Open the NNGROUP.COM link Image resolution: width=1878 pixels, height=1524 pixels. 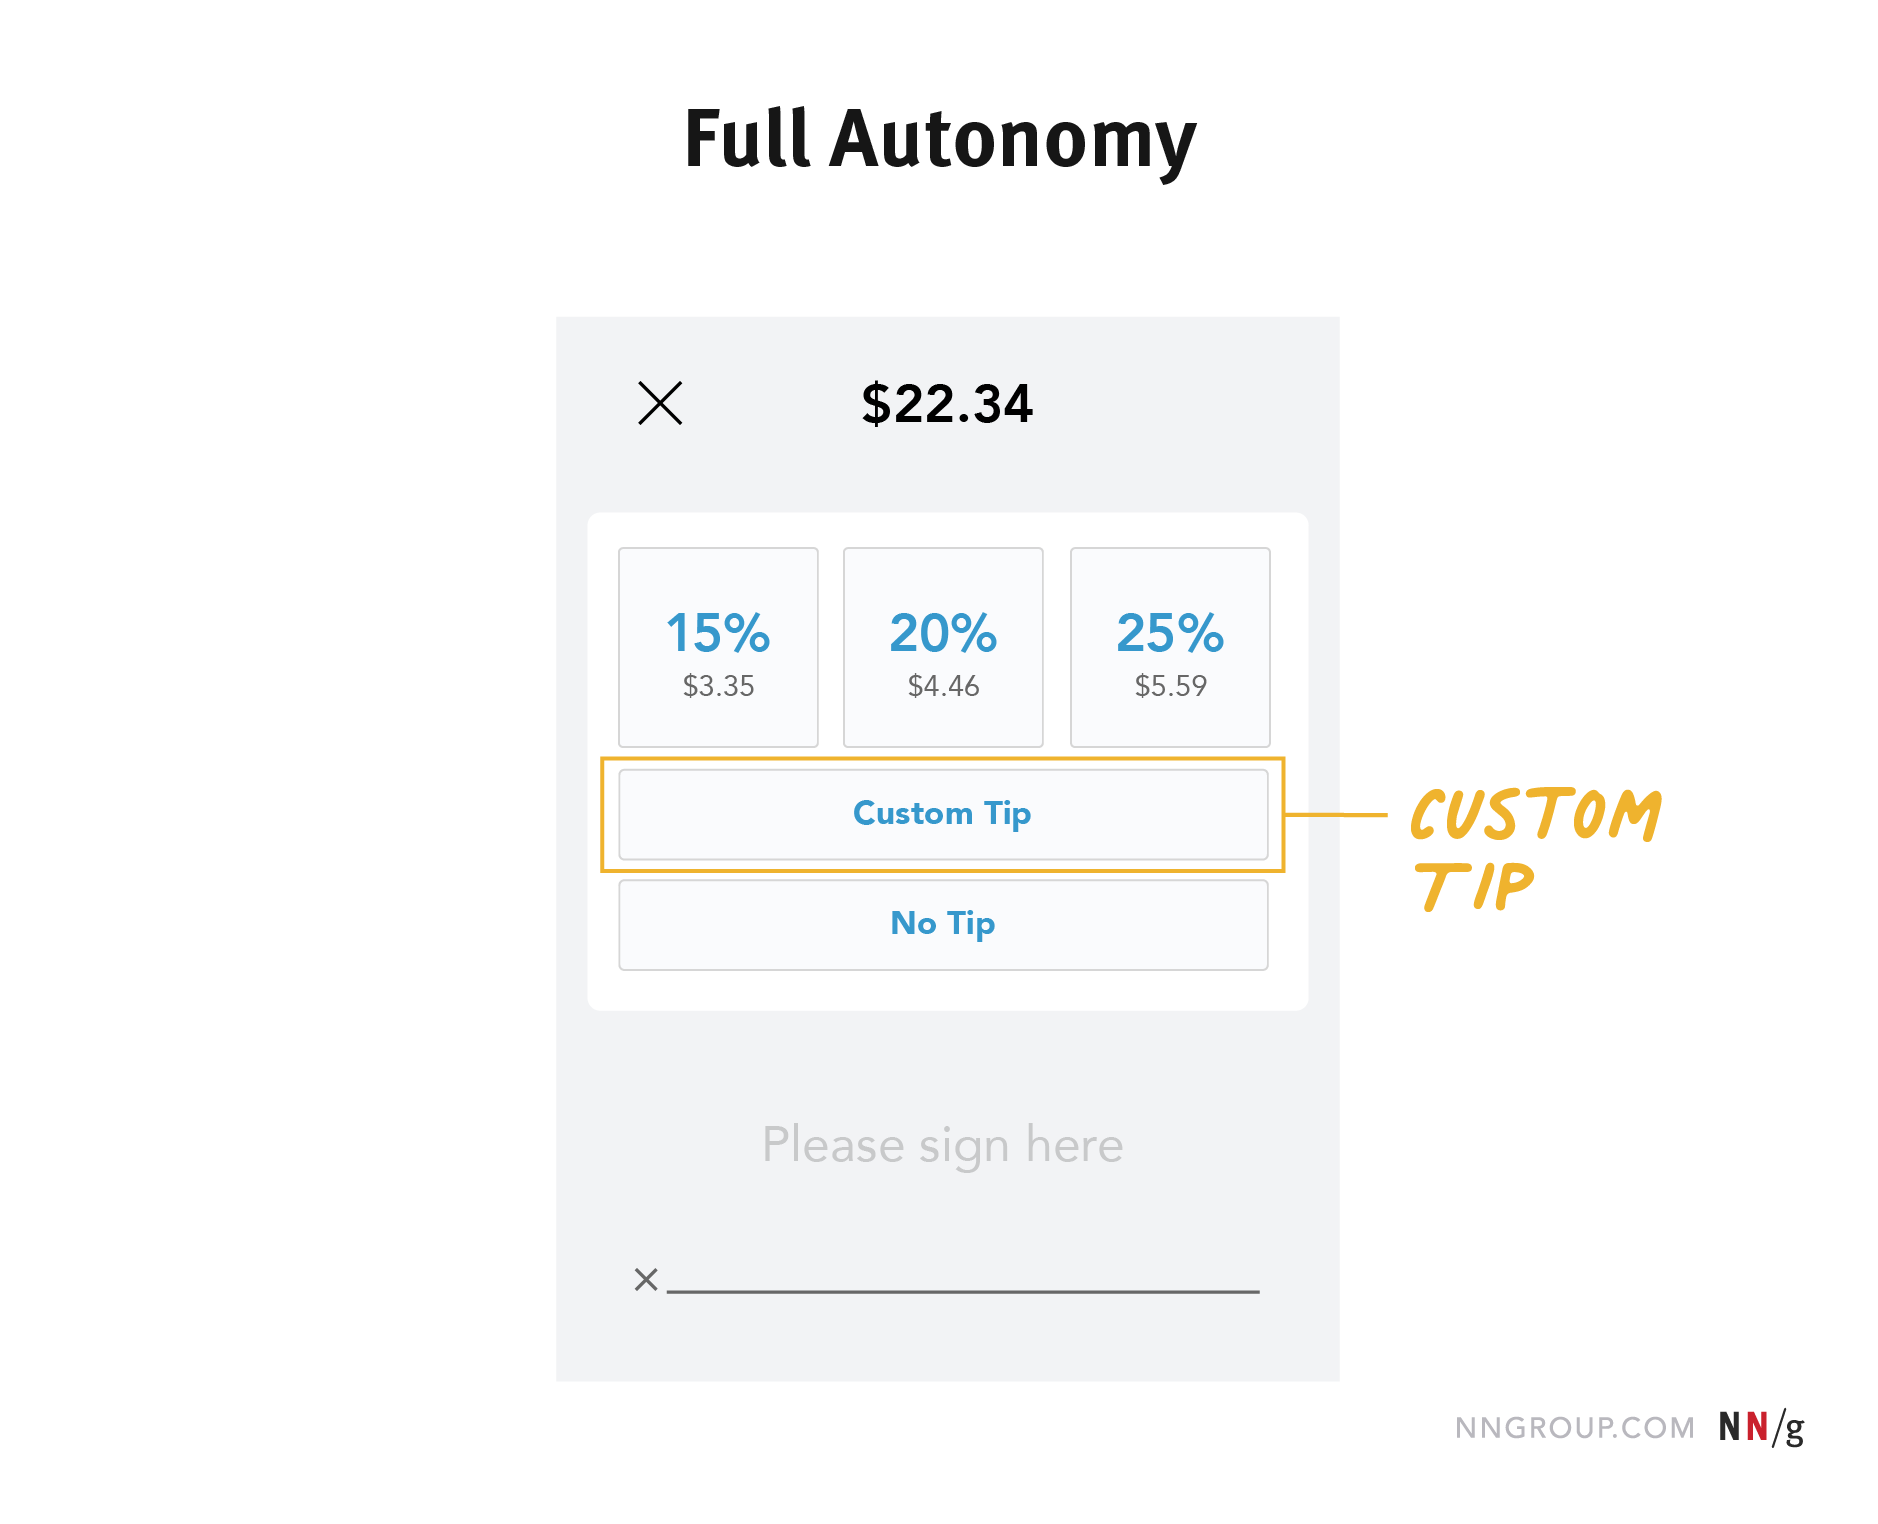[1574, 1428]
